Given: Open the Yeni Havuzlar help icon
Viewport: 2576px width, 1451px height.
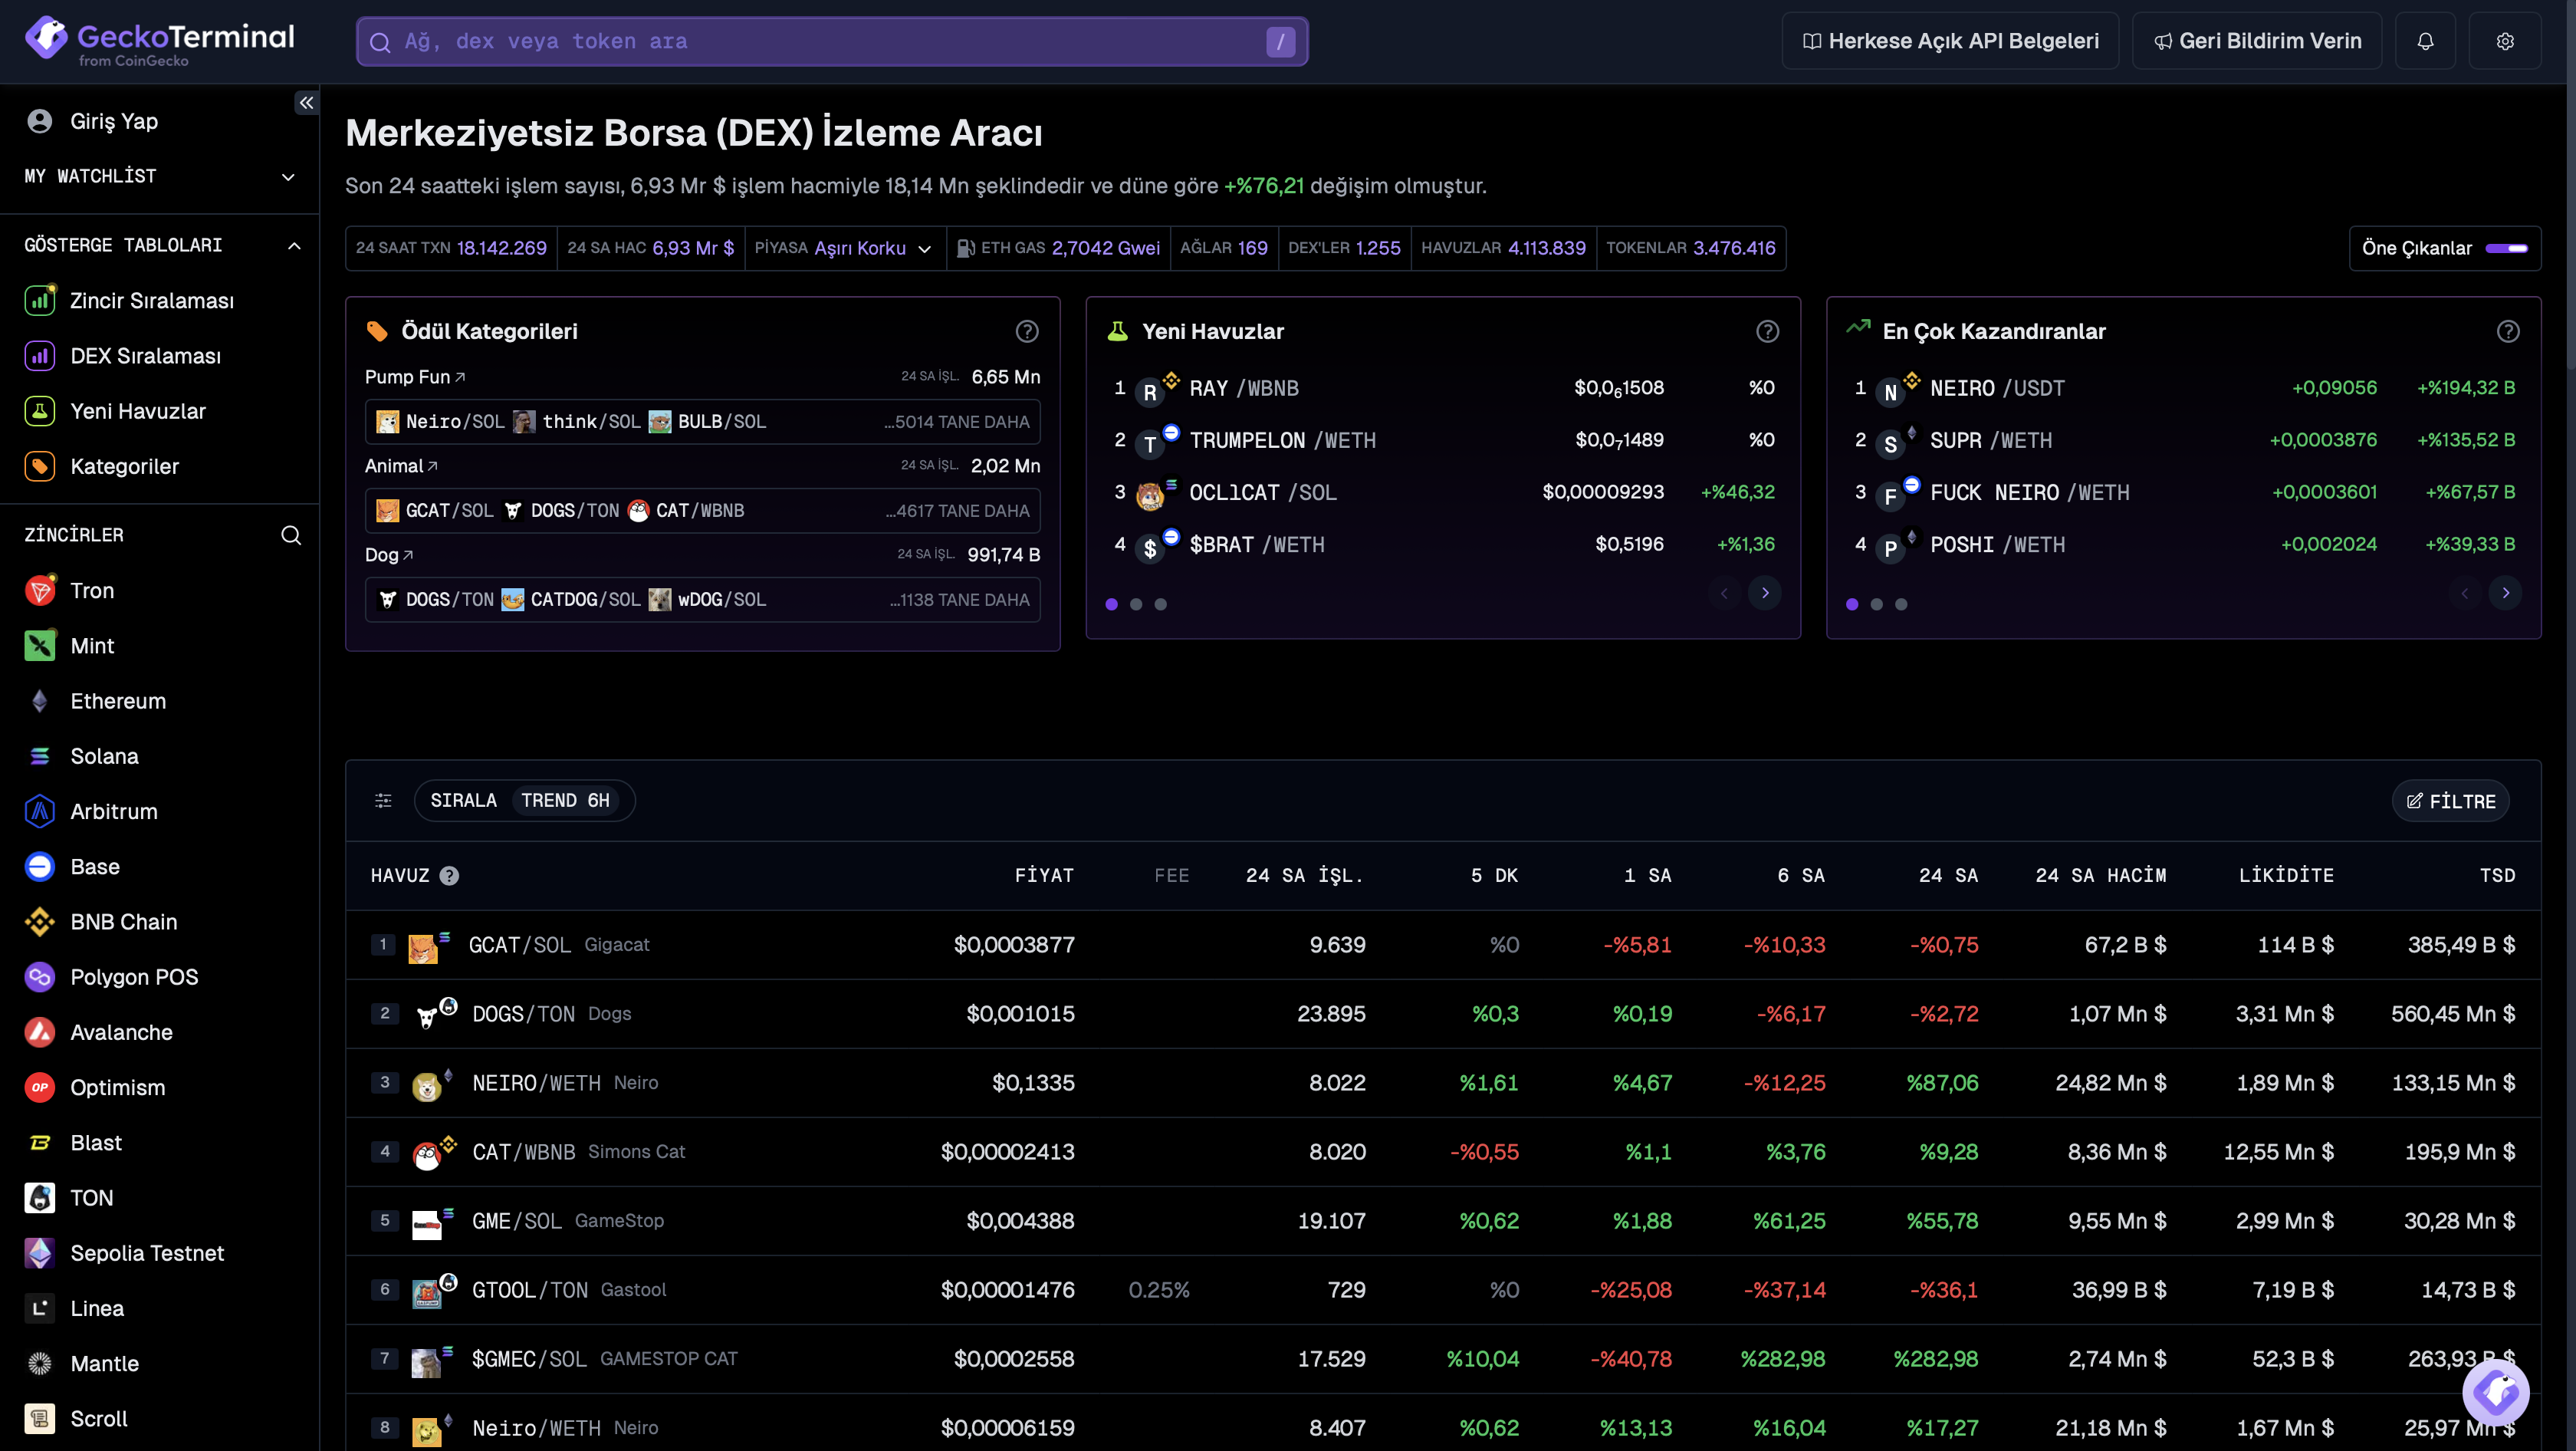Looking at the screenshot, I should (x=1767, y=331).
